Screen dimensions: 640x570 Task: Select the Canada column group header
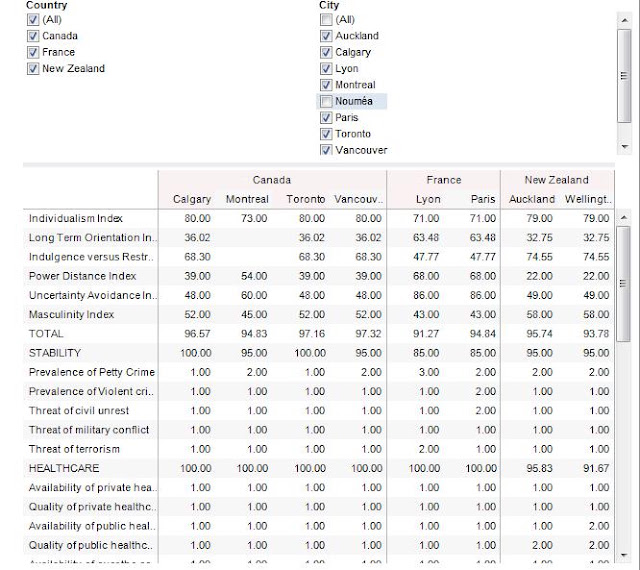click(x=272, y=180)
